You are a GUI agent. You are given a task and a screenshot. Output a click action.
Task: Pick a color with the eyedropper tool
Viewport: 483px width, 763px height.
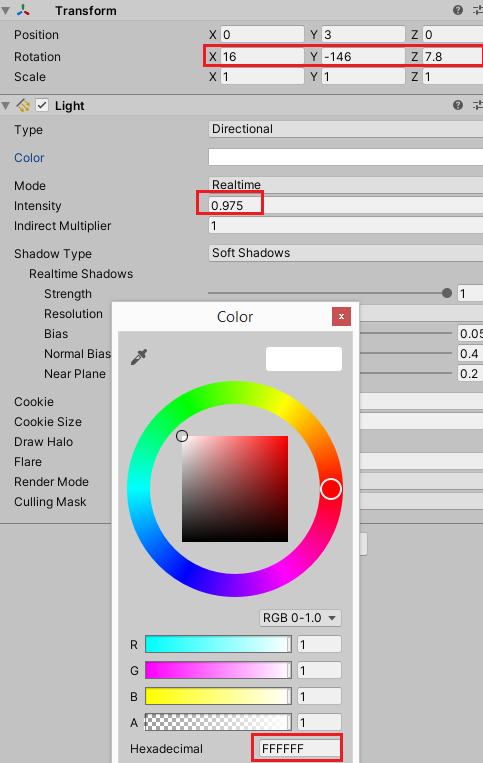139,357
